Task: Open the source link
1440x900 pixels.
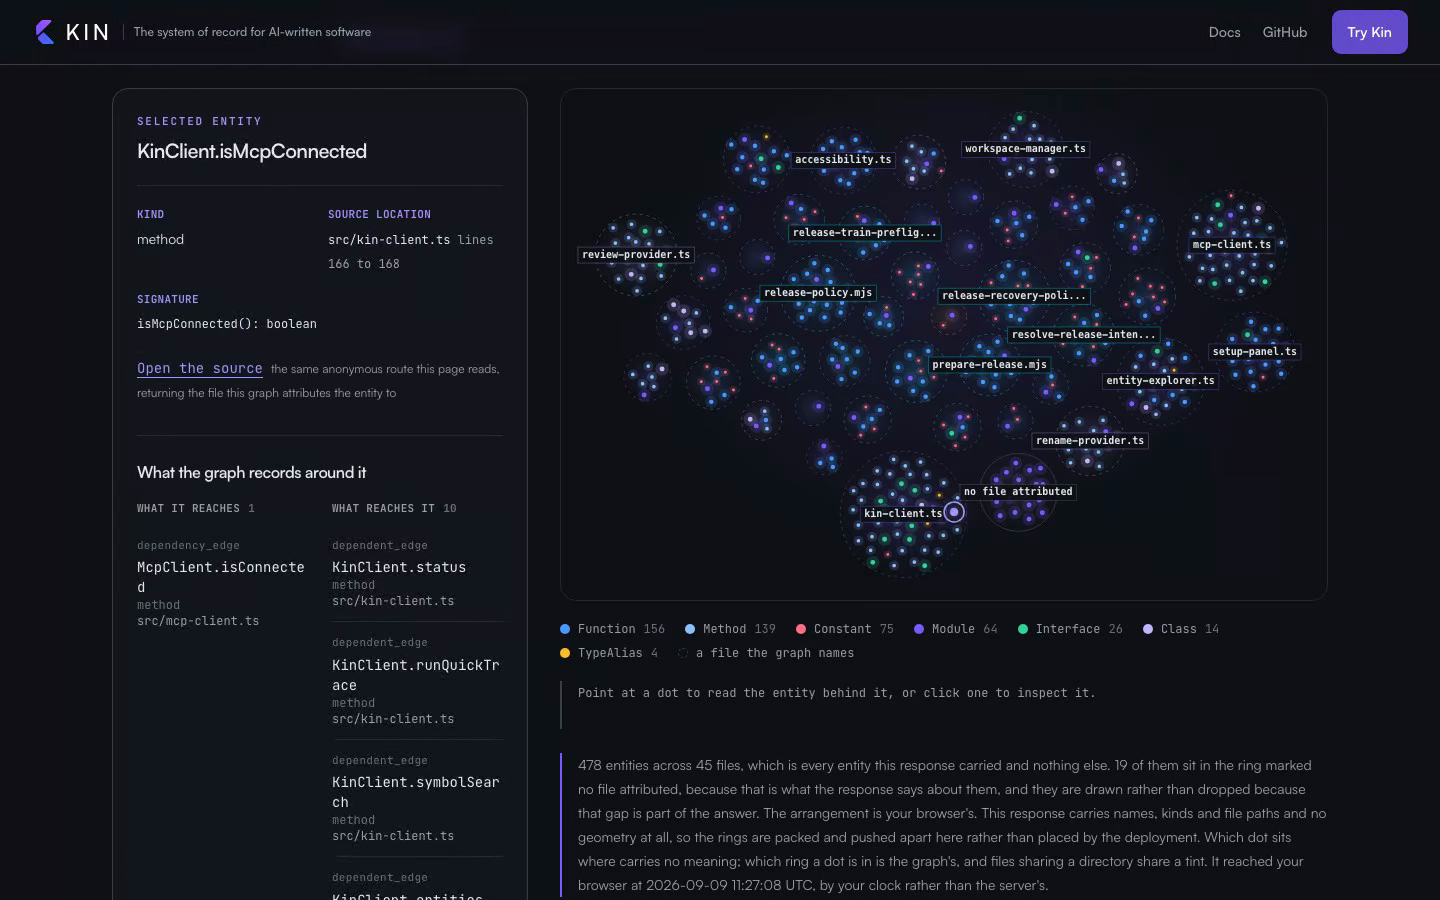Action: pyautogui.click(x=200, y=368)
